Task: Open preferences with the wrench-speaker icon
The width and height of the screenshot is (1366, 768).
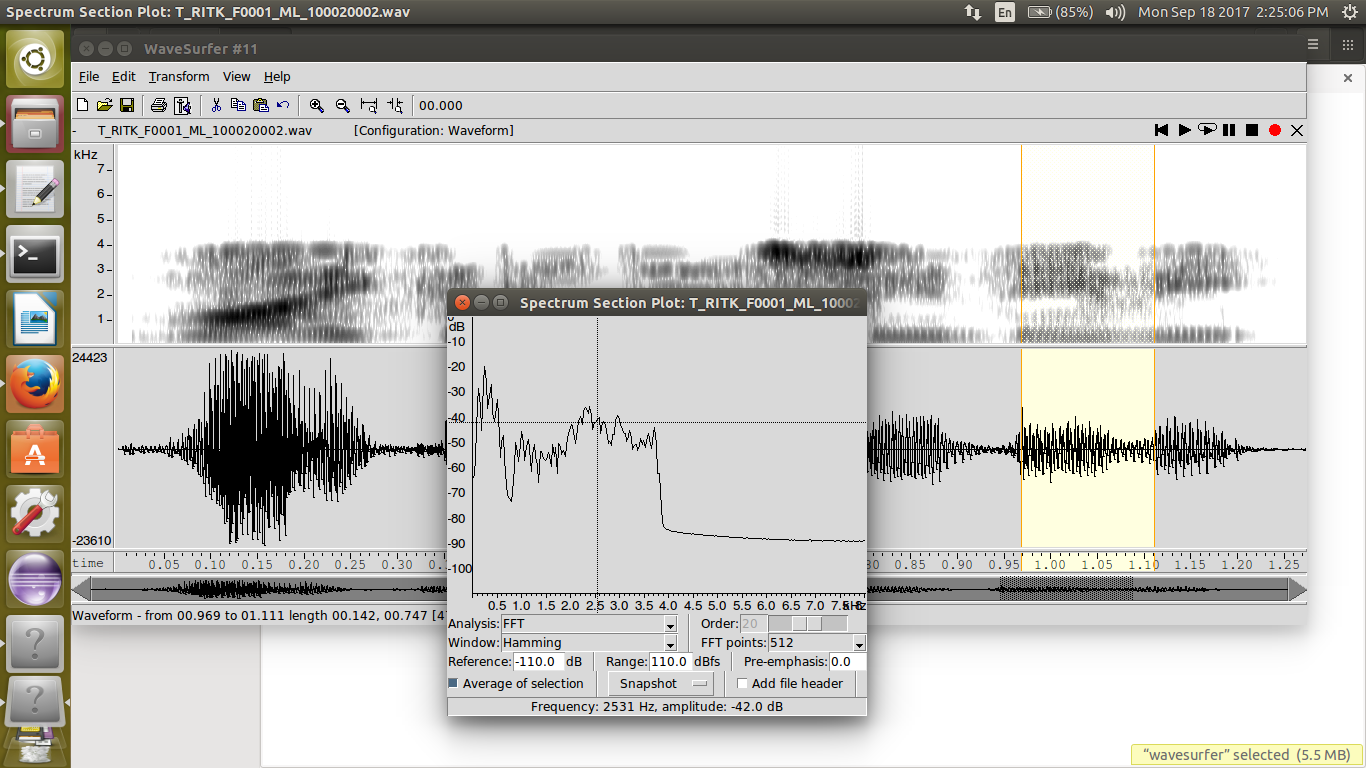Action: 182,105
